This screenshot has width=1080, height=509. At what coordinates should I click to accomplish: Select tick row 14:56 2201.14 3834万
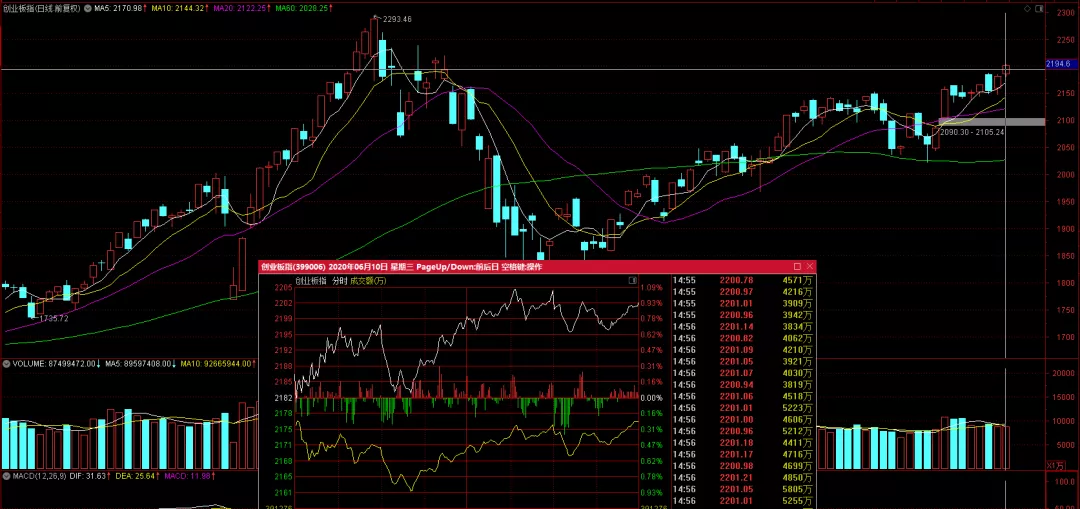(x=743, y=326)
